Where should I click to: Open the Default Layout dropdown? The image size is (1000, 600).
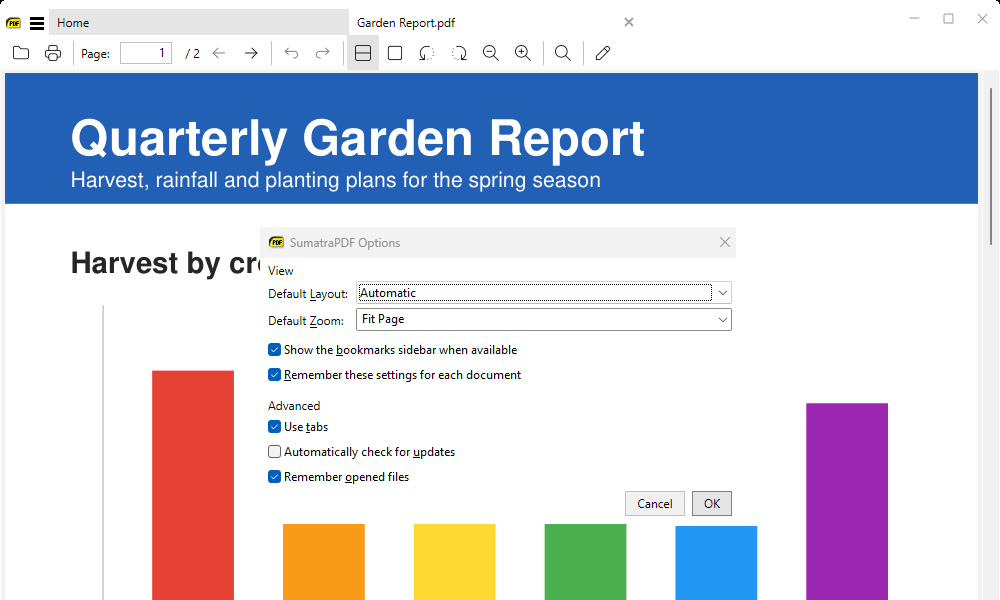(x=543, y=293)
